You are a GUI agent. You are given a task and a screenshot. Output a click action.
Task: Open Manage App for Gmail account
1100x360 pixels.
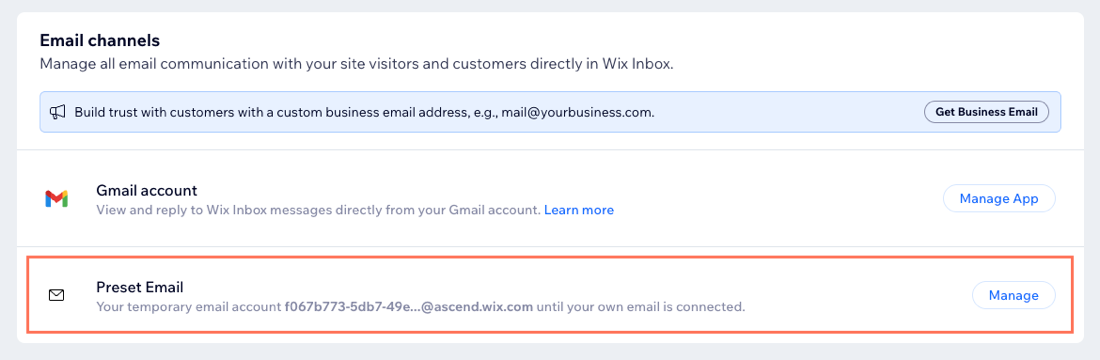pyautogui.click(x=999, y=199)
